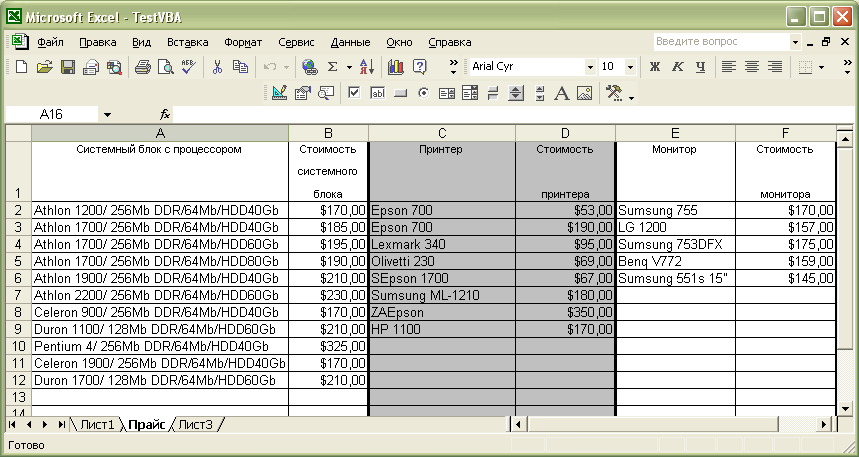Switch to the Лист3 sheet tab
The height and width of the screenshot is (457, 859).
[196, 424]
